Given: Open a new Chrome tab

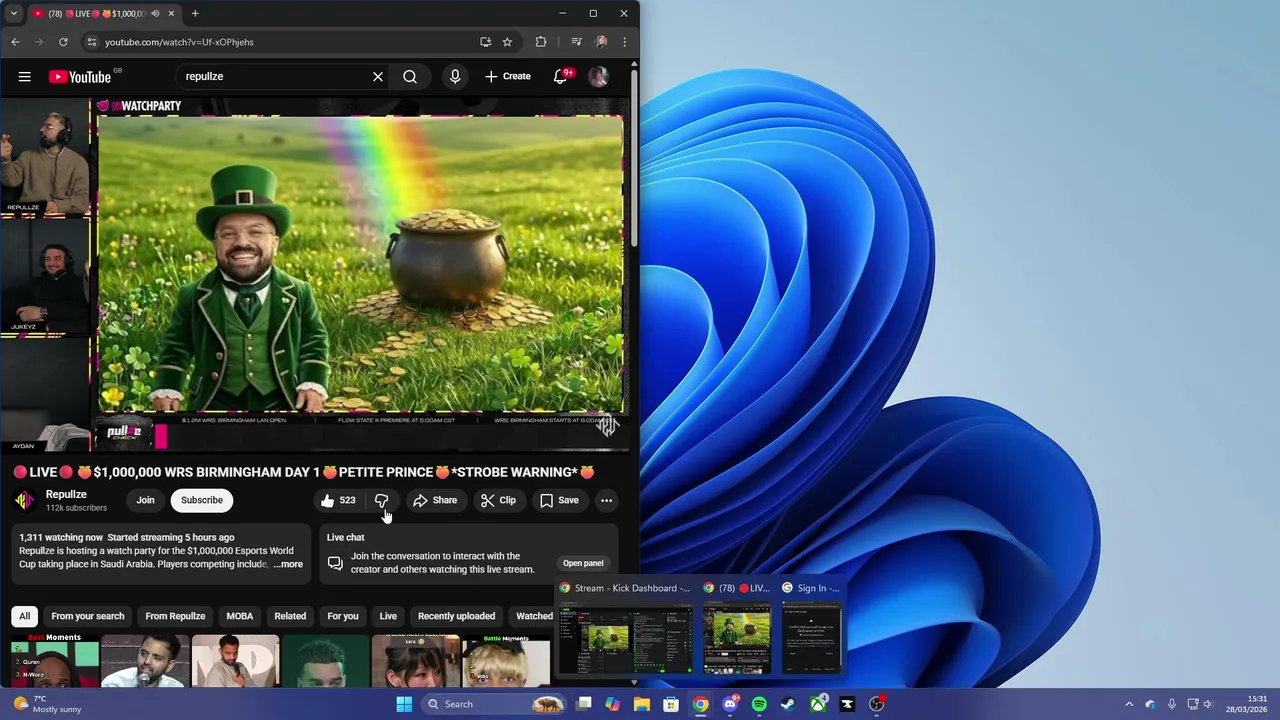Looking at the screenshot, I should tap(195, 13).
